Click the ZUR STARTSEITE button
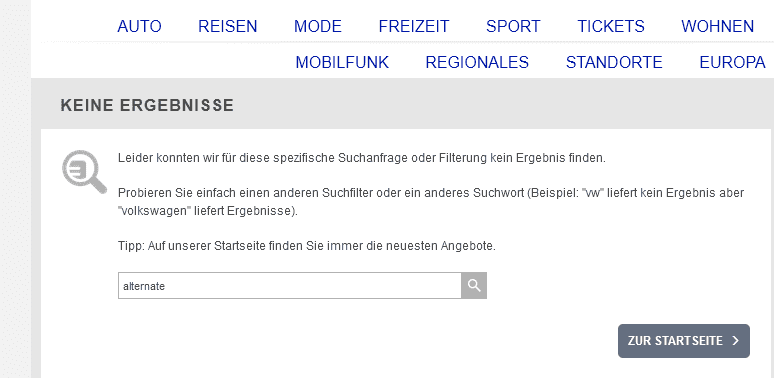 click(x=684, y=341)
